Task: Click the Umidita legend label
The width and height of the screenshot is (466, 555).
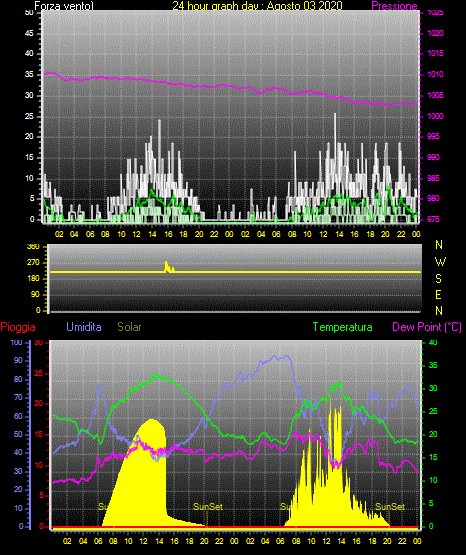Action: click(x=84, y=327)
